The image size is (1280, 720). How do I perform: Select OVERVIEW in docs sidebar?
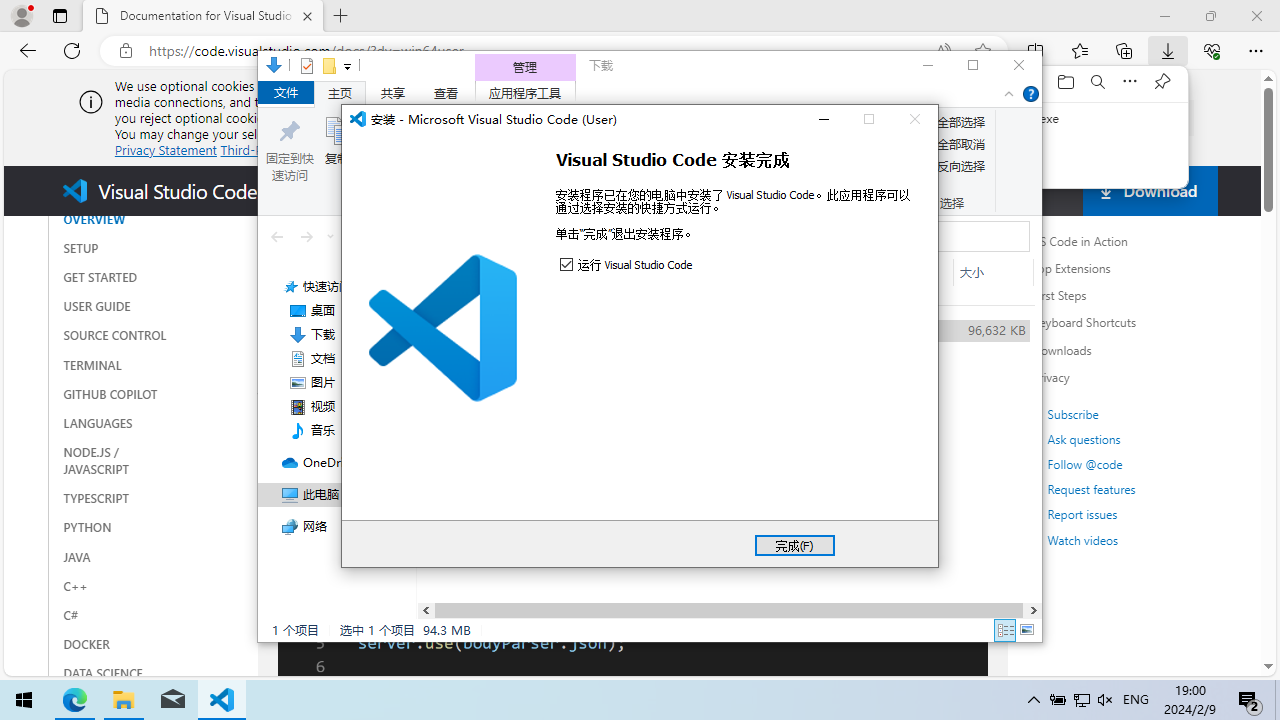point(94,219)
